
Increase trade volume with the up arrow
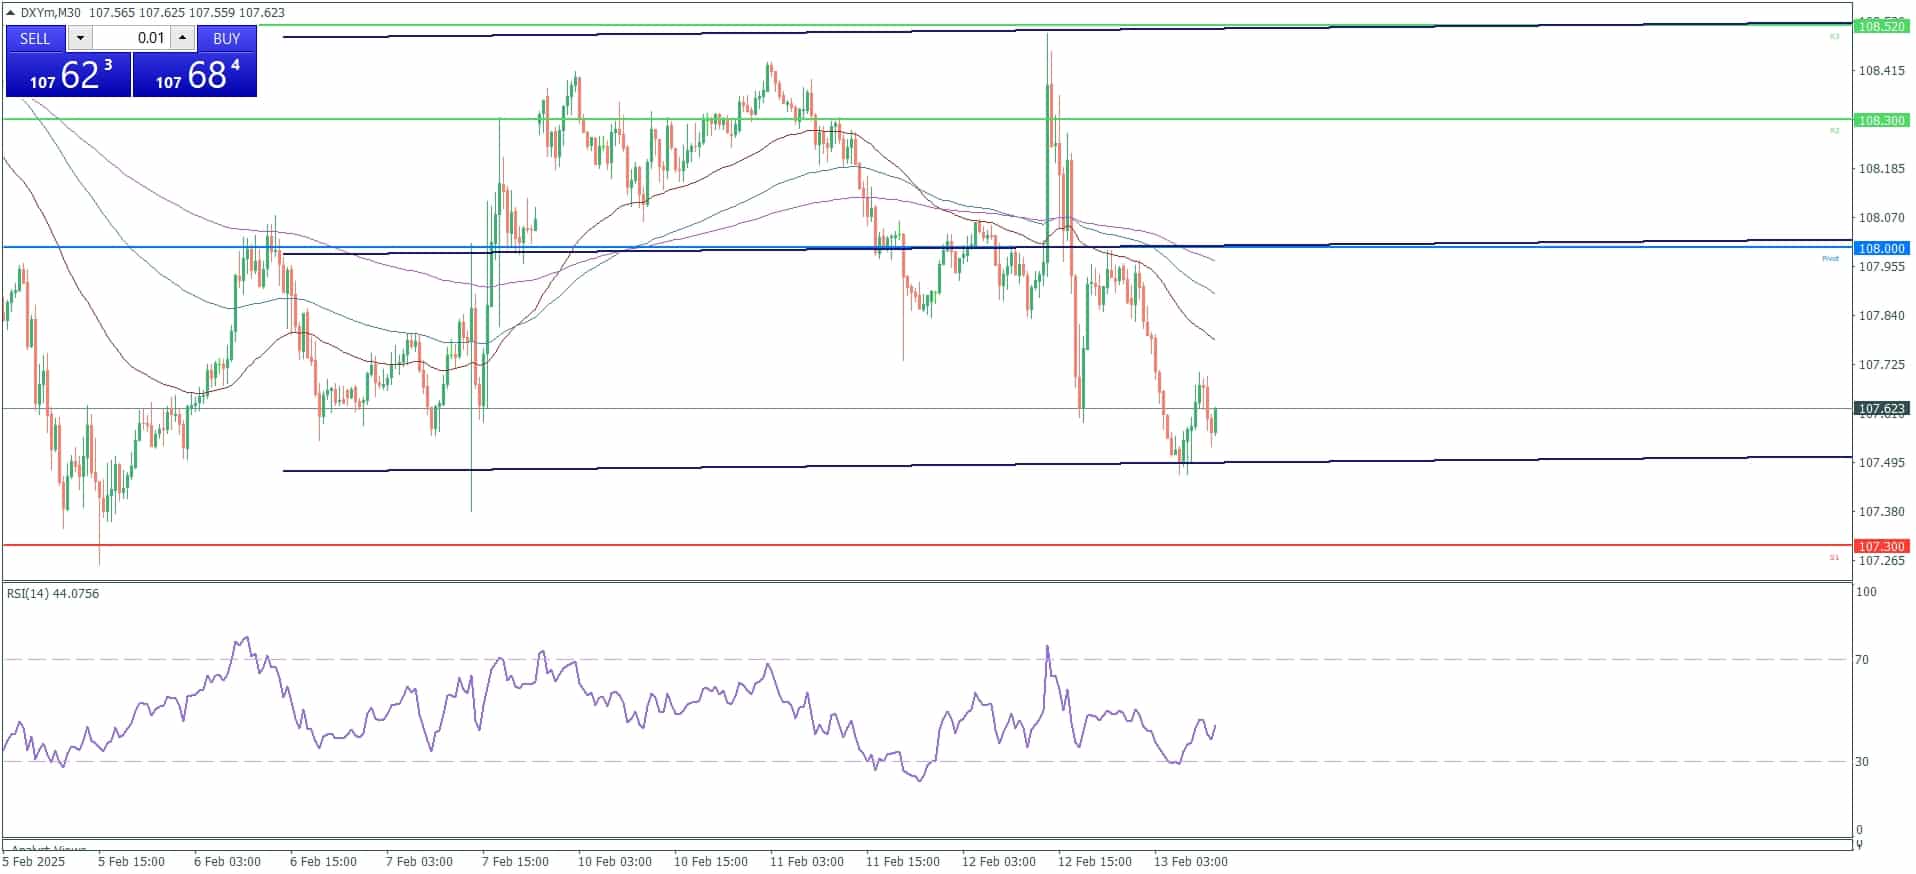tap(182, 38)
